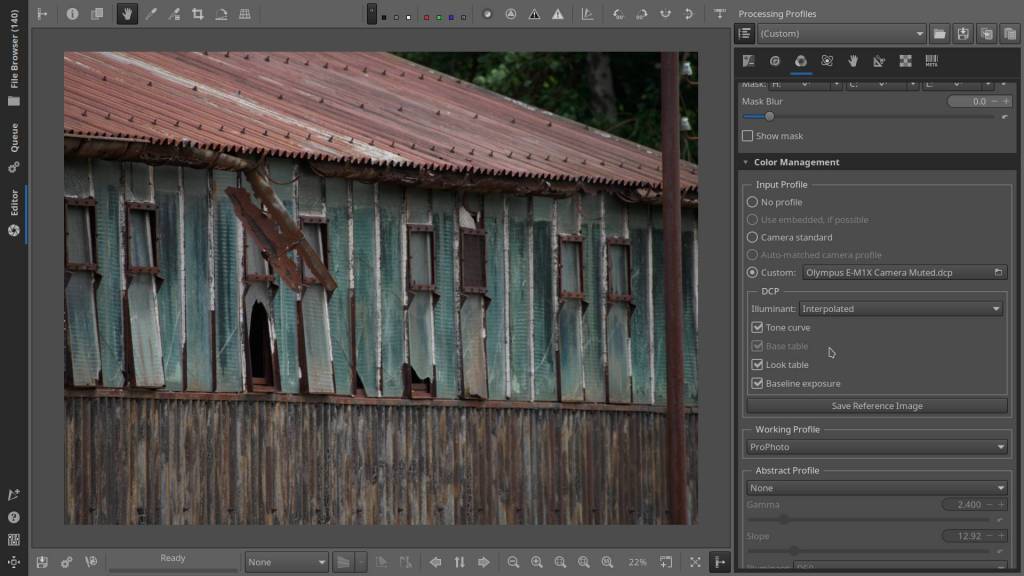Click the Mask Blur slider handle
Viewport: 1024px width, 576px height.
(x=768, y=116)
